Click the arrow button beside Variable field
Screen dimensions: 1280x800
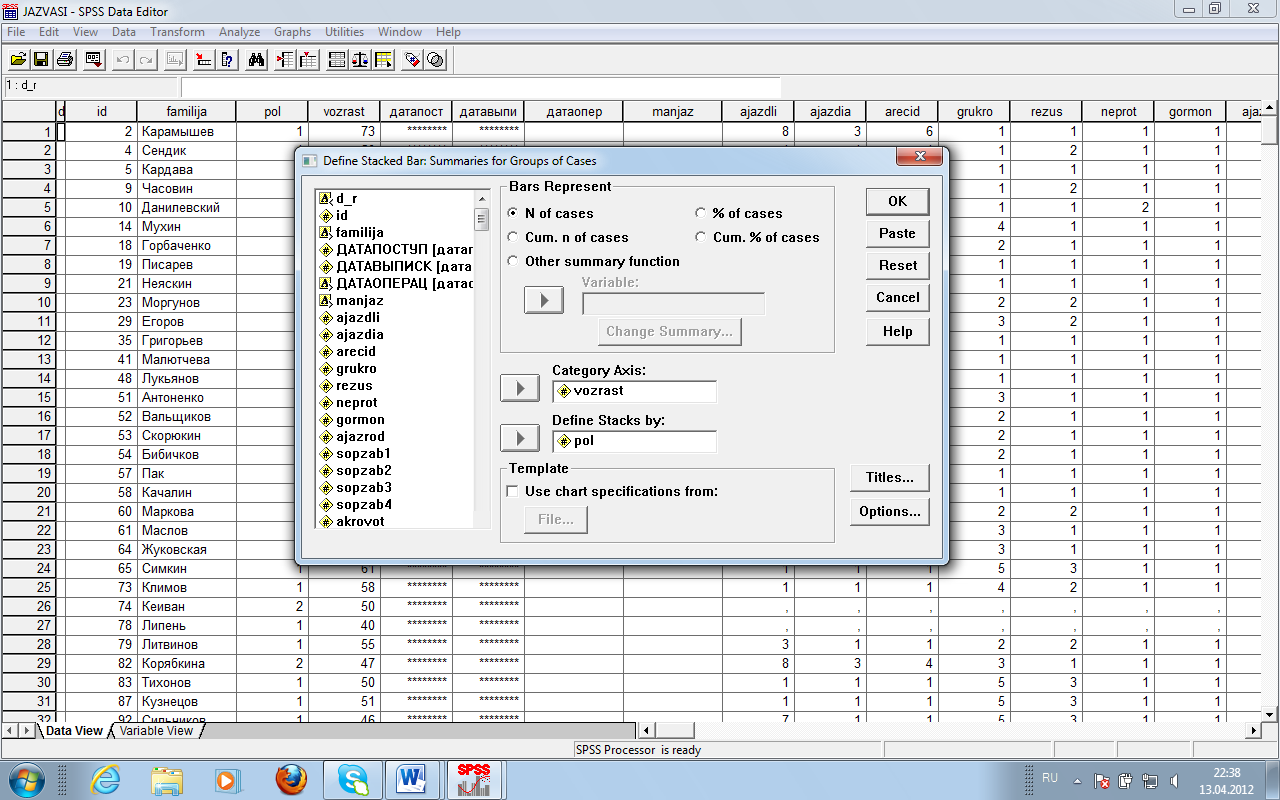click(x=544, y=300)
